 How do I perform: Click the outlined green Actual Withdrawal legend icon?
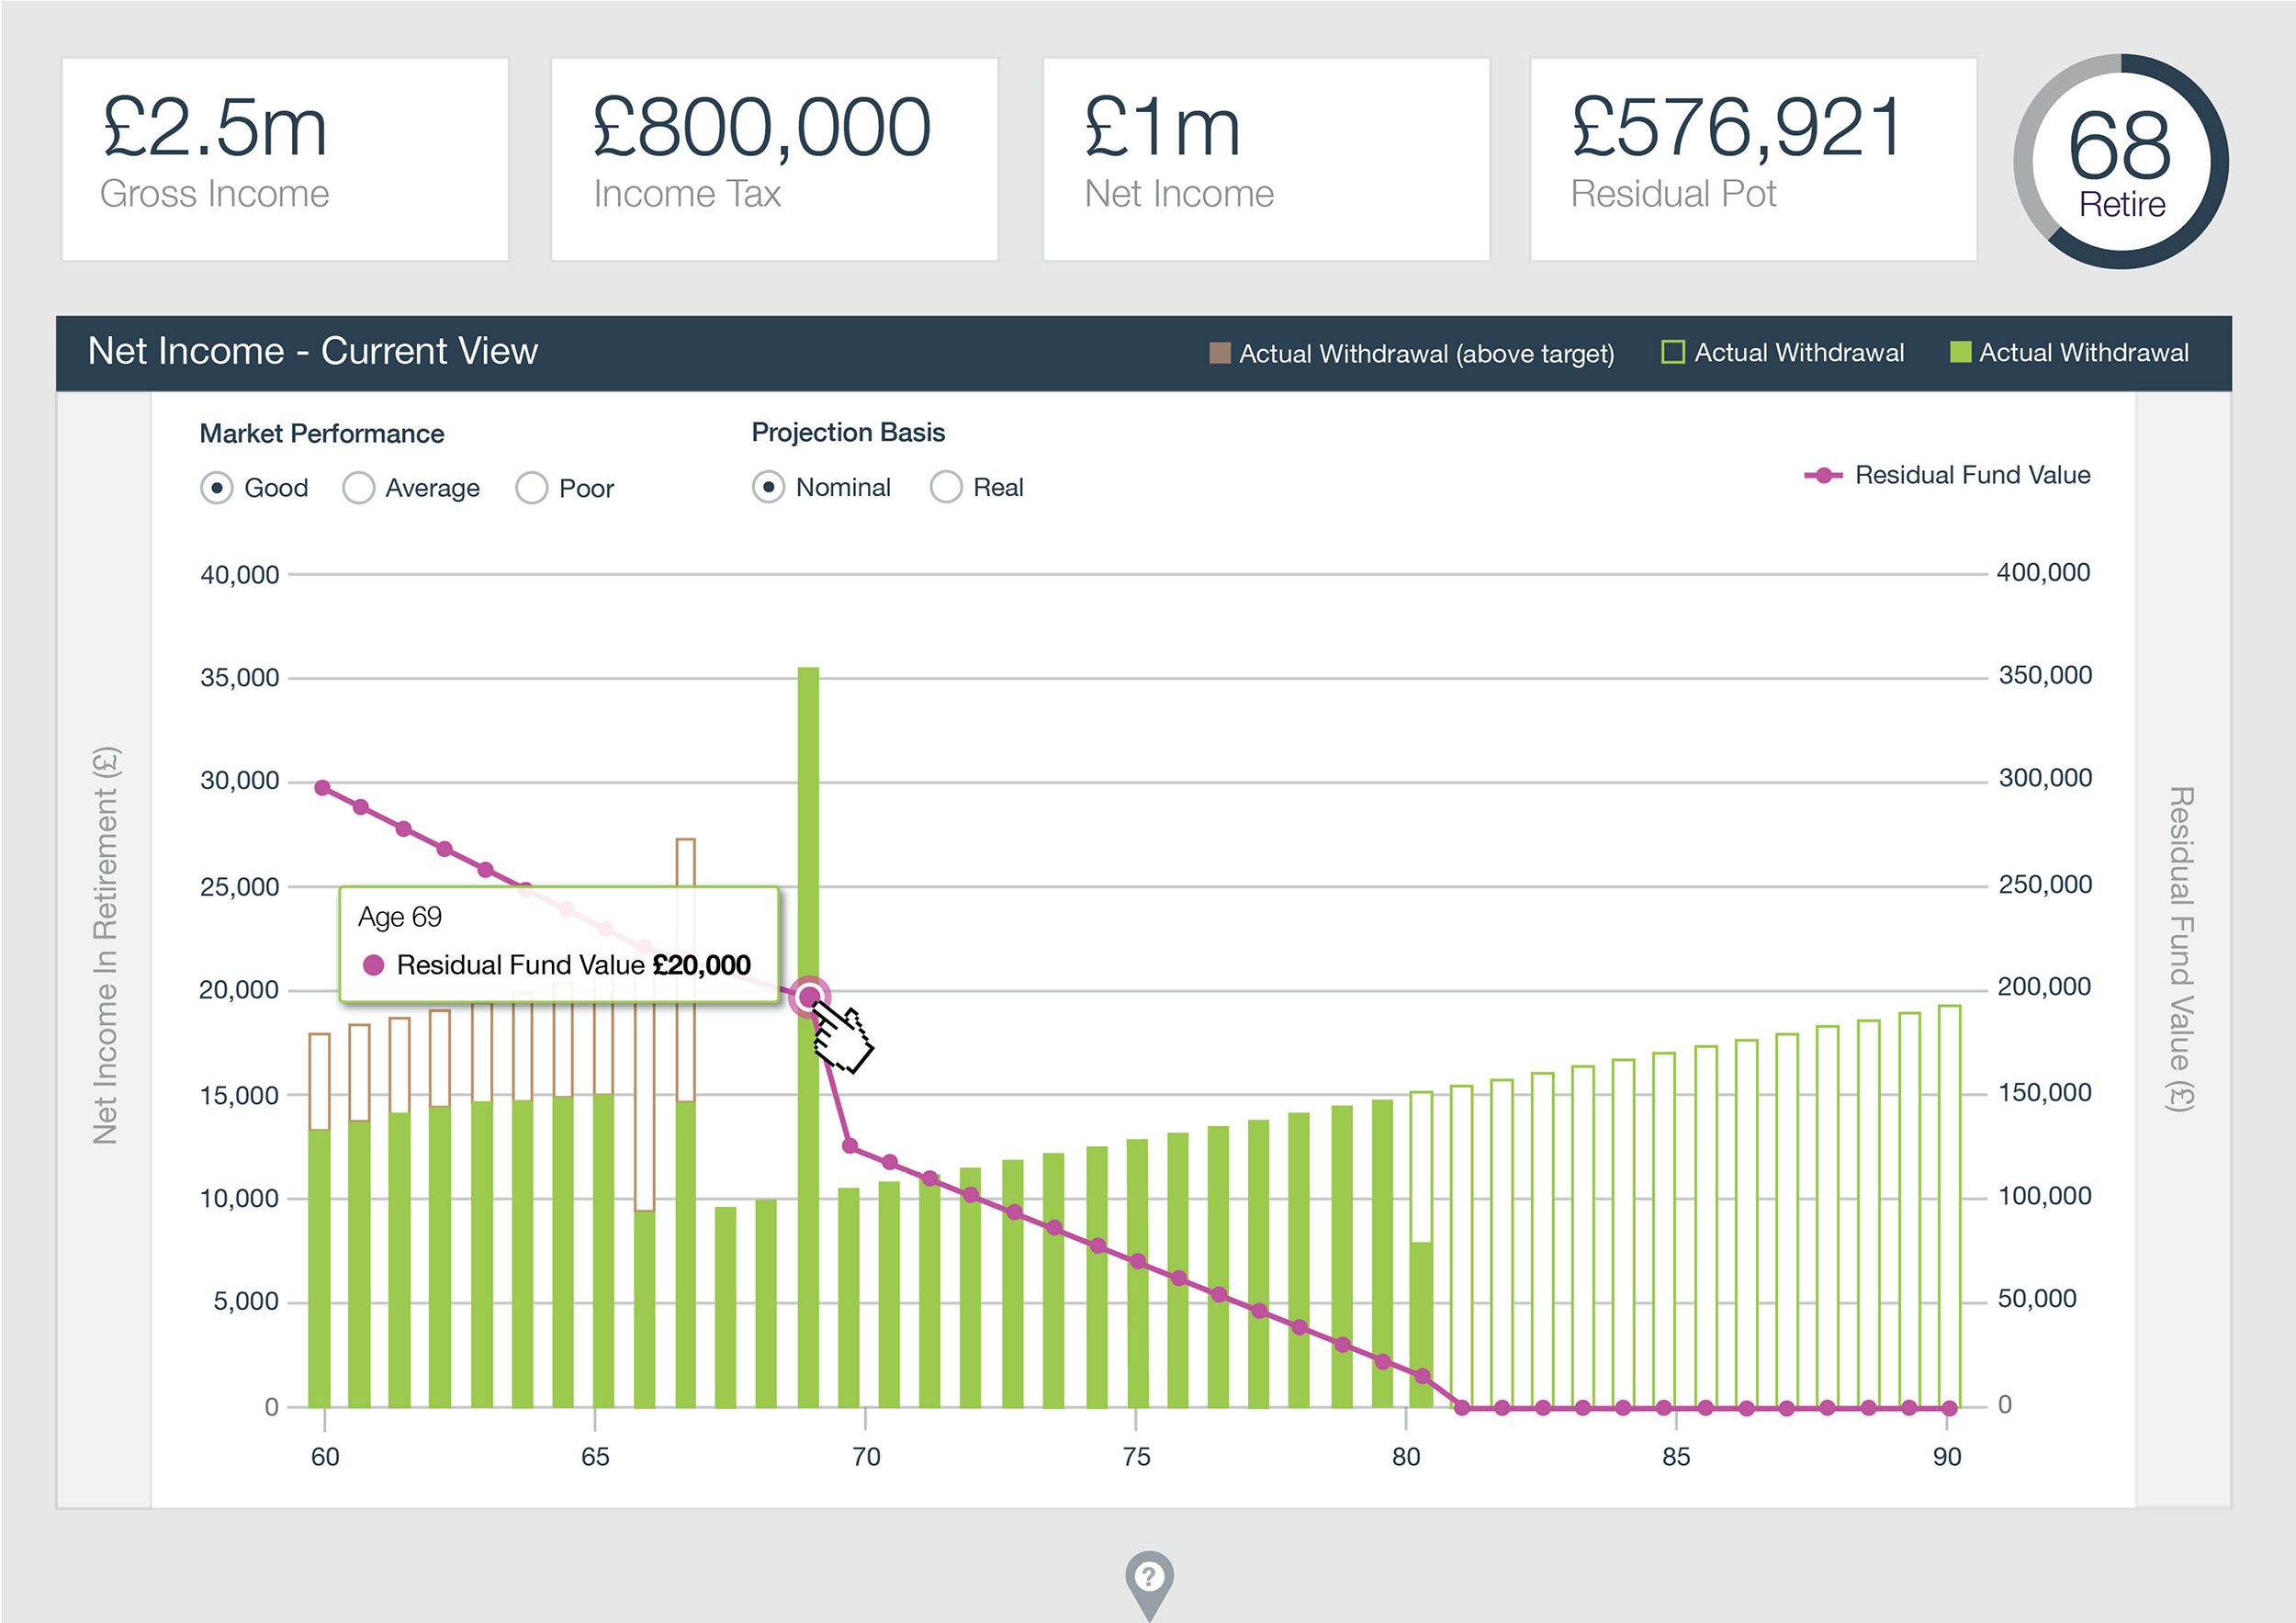tap(1672, 352)
